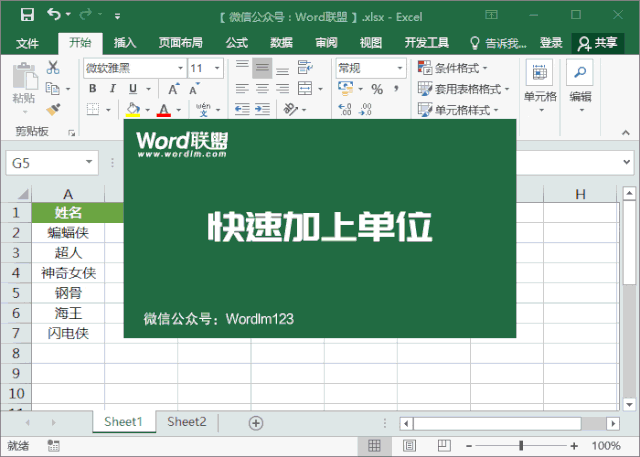Switch to 审阅 Review tab
Viewport: 640px width, 457px height.
(326, 43)
